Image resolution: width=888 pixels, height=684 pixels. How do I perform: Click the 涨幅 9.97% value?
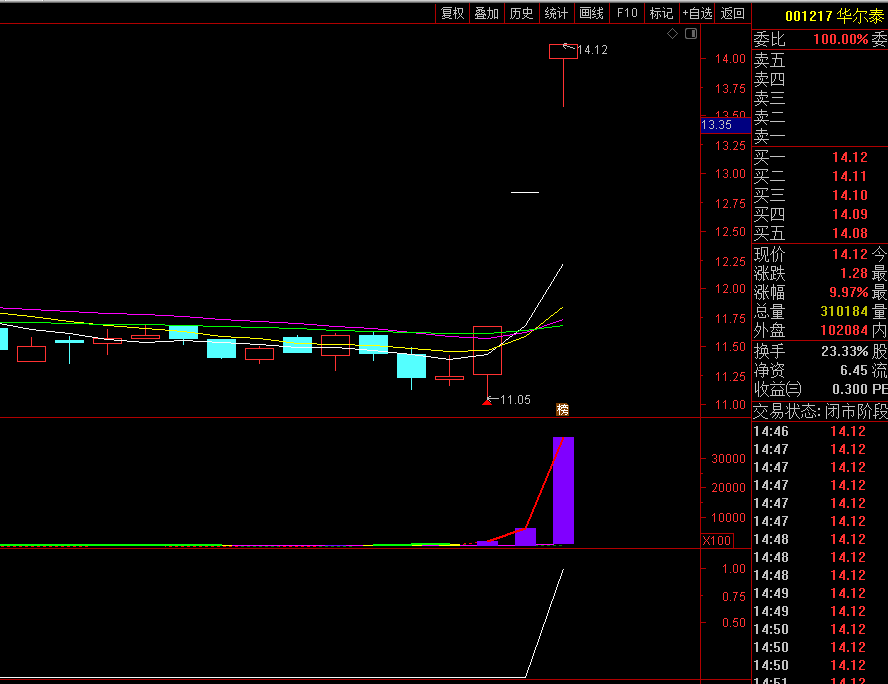click(x=848, y=292)
